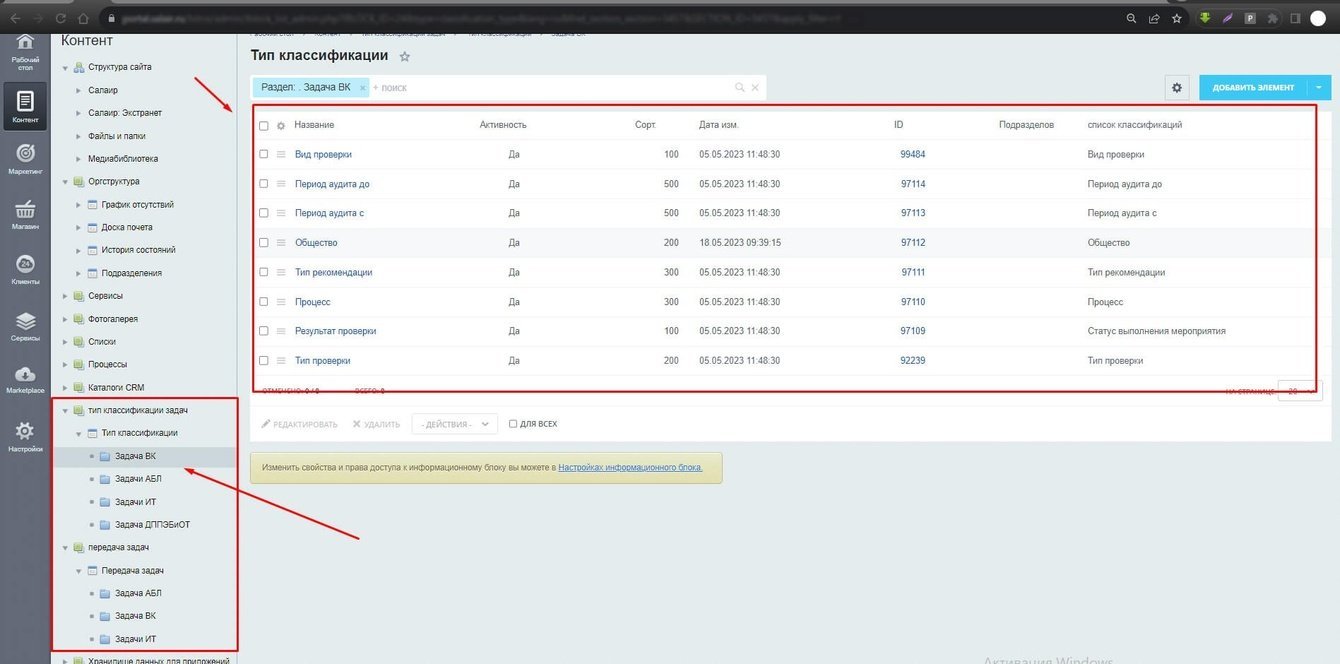The height and width of the screenshot is (664, 1340).
Task: Open the Добавить элемент dropdown arrow
Action: [x=1319, y=88]
